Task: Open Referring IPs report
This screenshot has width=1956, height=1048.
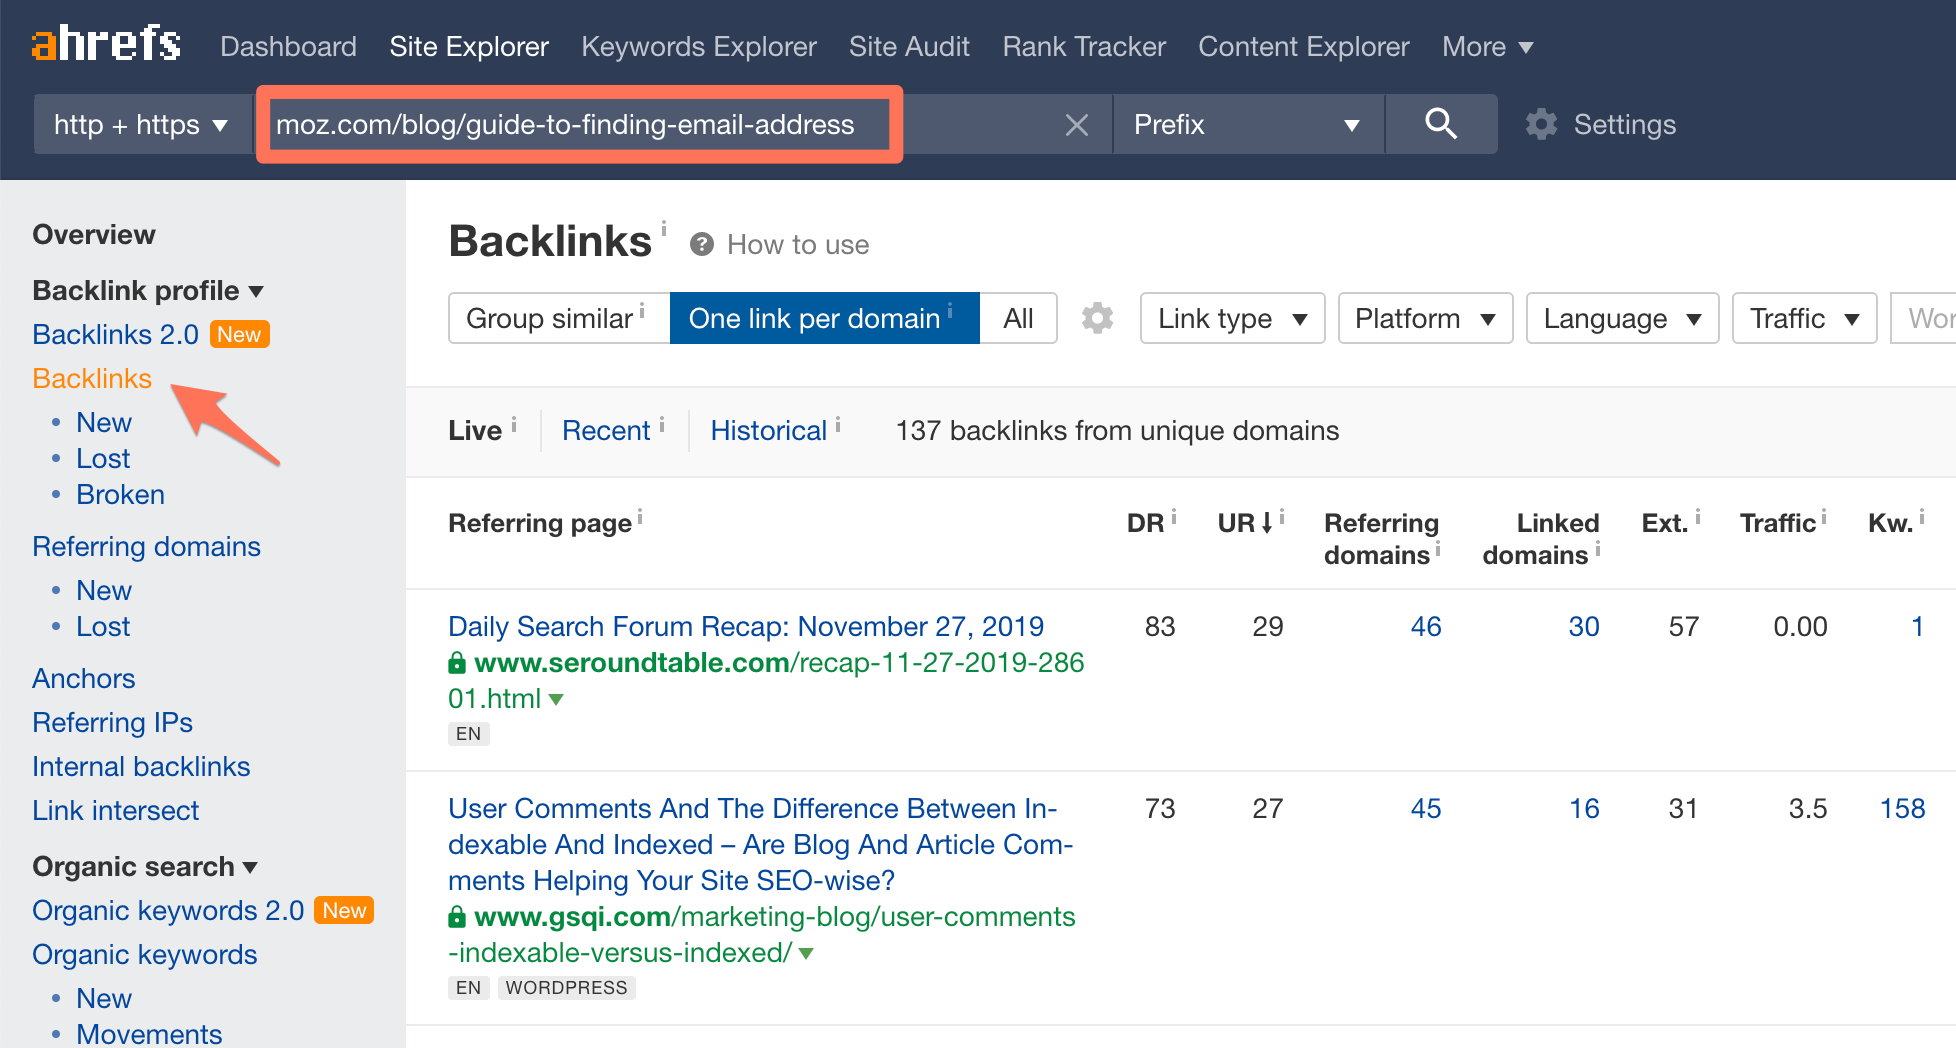Action: coord(112,722)
